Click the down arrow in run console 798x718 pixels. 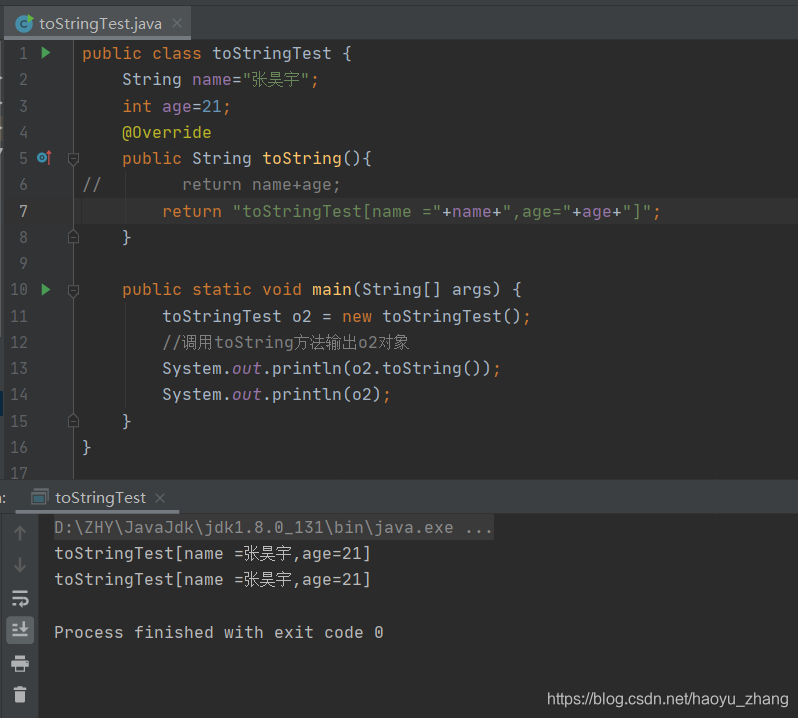[x=20, y=565]
